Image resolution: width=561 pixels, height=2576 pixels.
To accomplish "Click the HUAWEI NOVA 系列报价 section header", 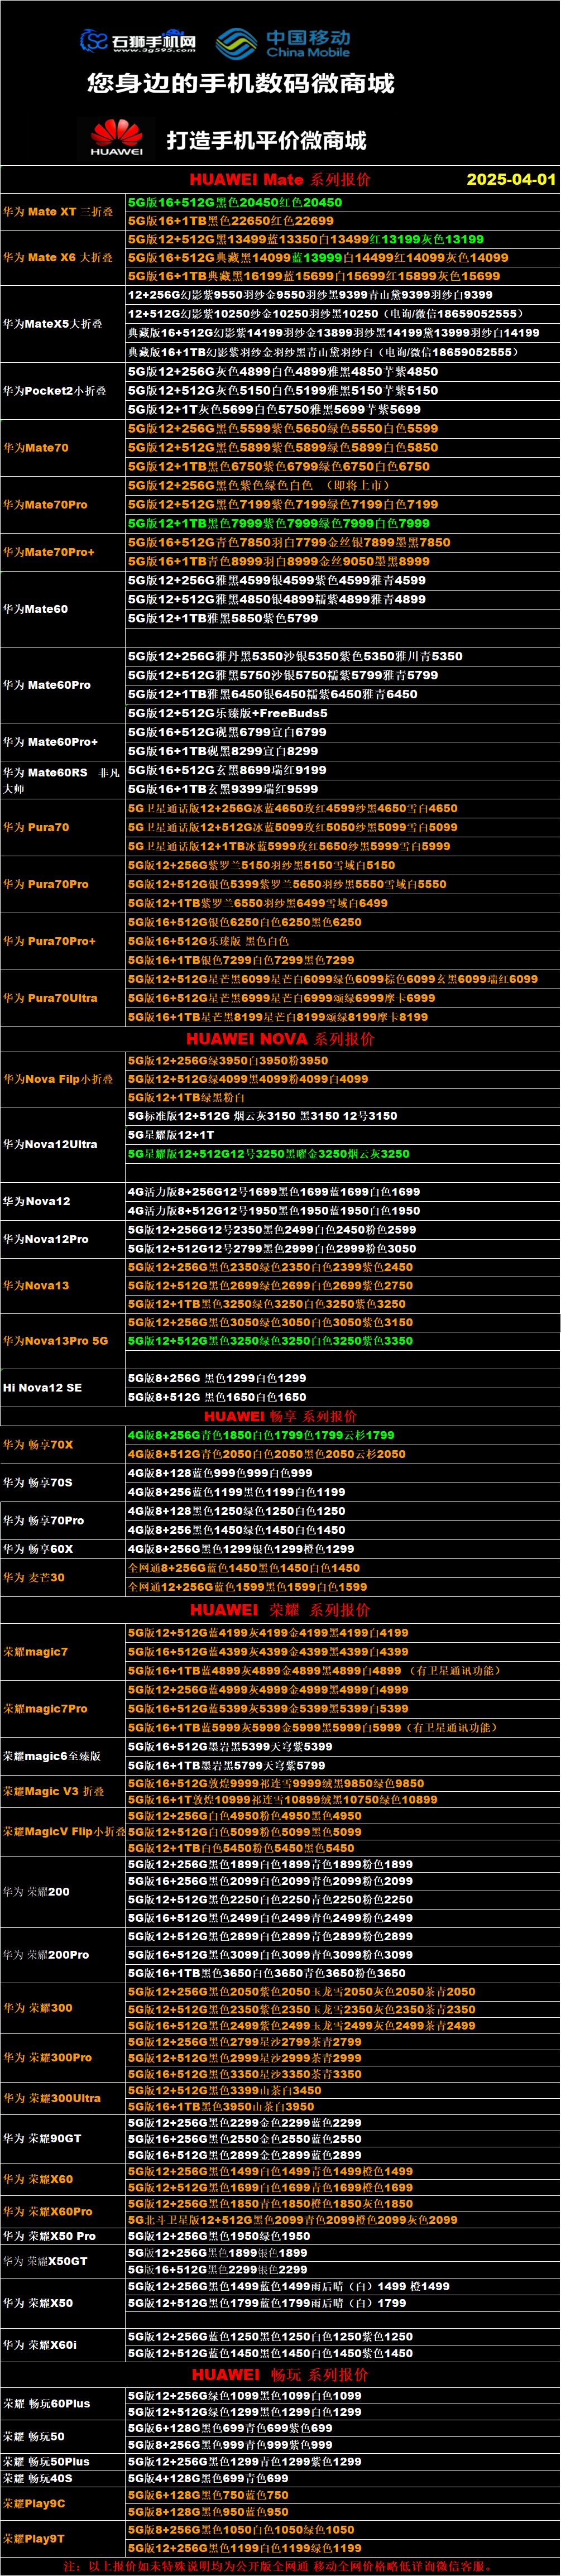I will click(280, 1038).
